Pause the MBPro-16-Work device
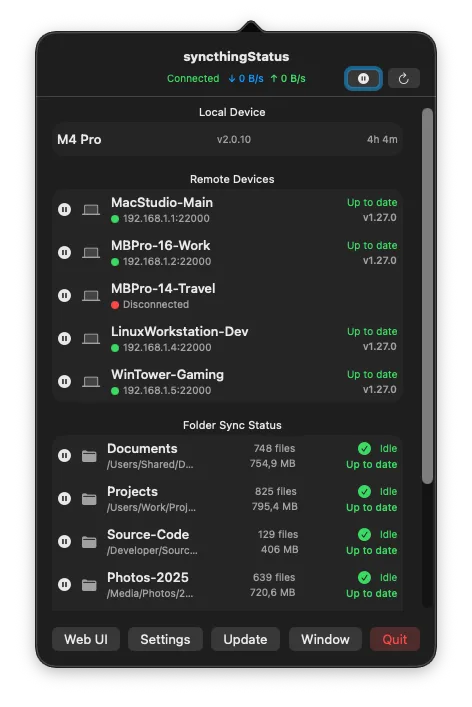This screenshot has width=472, height=707. 64,252
